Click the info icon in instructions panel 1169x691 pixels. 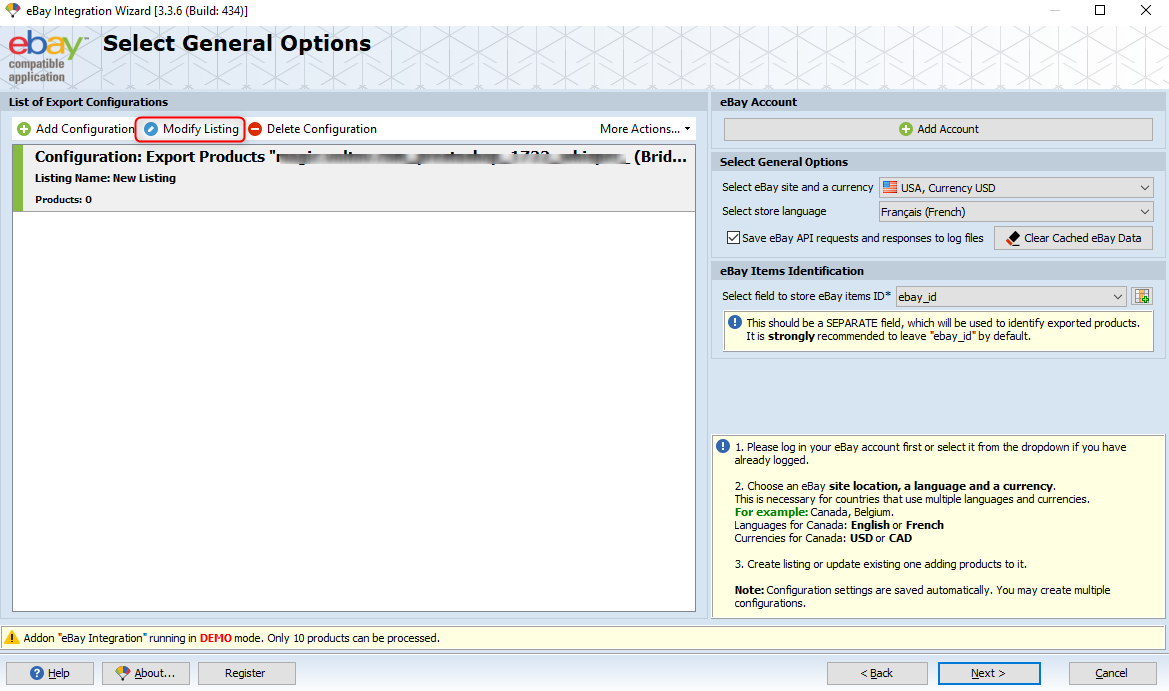coord(723,447)
